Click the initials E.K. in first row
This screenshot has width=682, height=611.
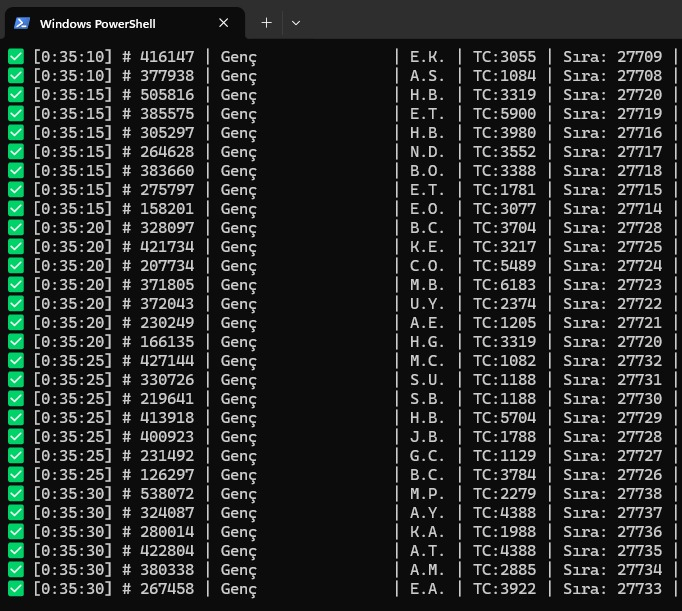point(427,57)
